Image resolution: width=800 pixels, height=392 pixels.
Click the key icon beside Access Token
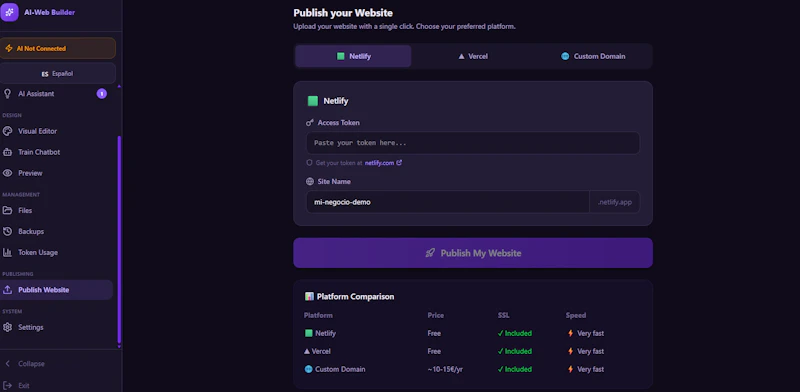(310, 123)
